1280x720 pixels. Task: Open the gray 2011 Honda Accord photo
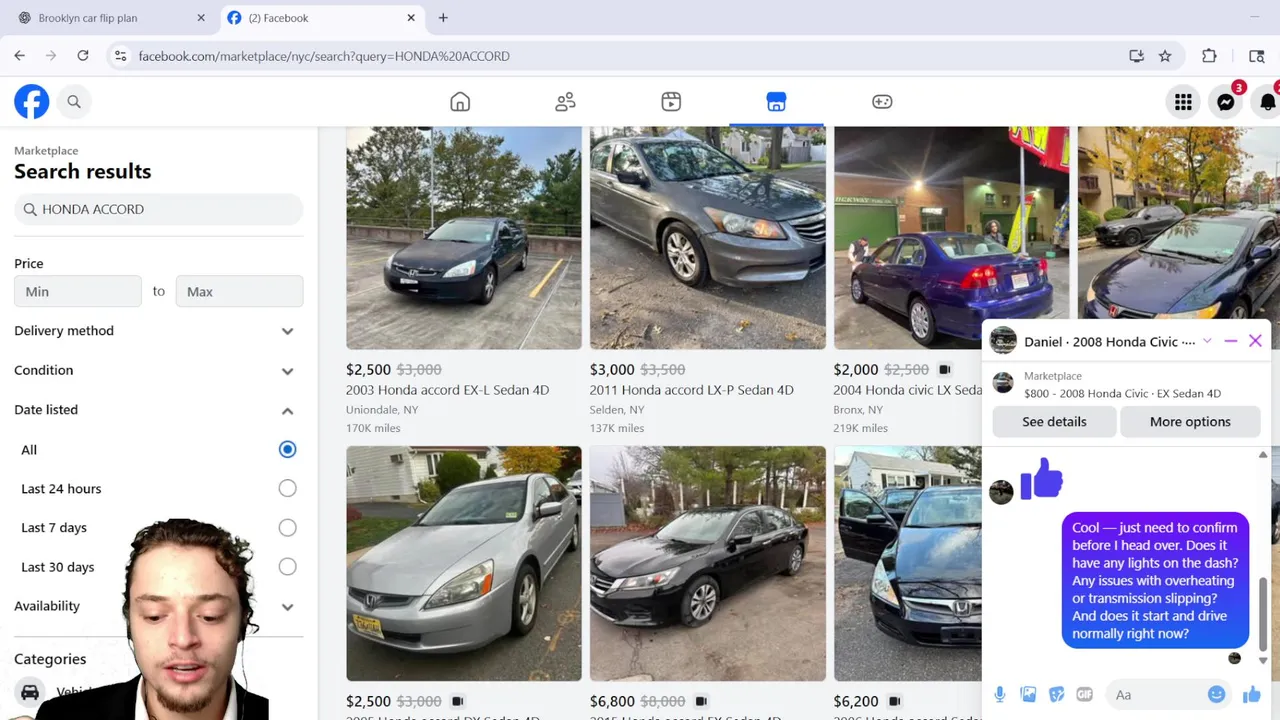[707, 237]
